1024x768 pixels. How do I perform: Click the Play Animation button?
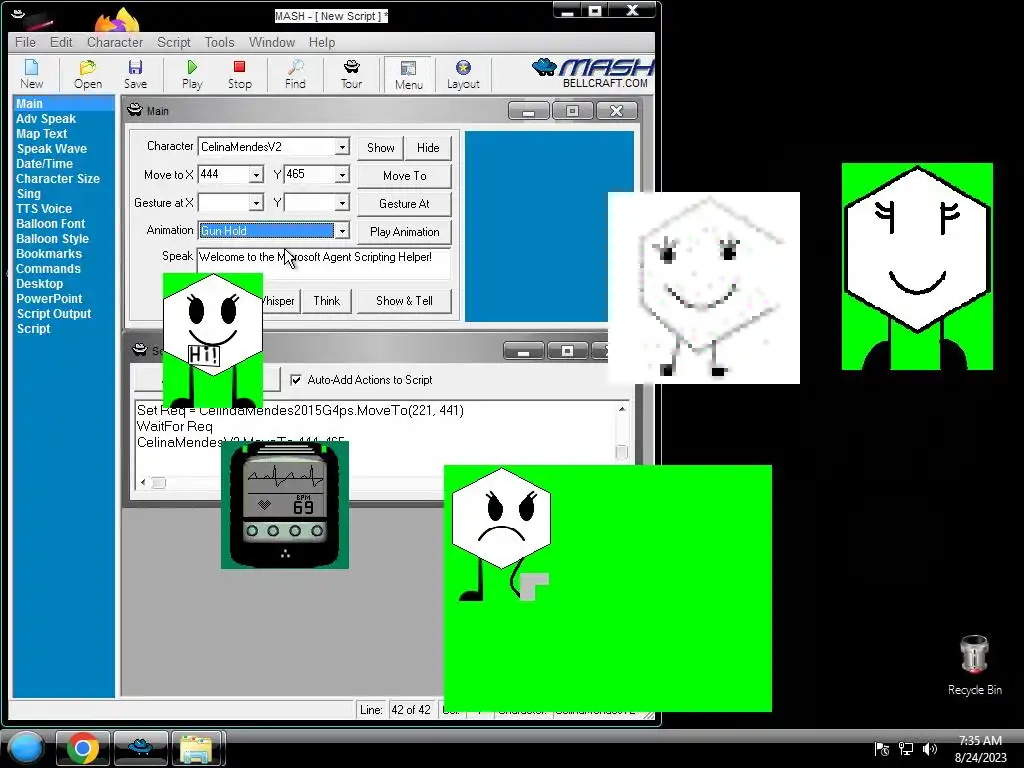404,232
